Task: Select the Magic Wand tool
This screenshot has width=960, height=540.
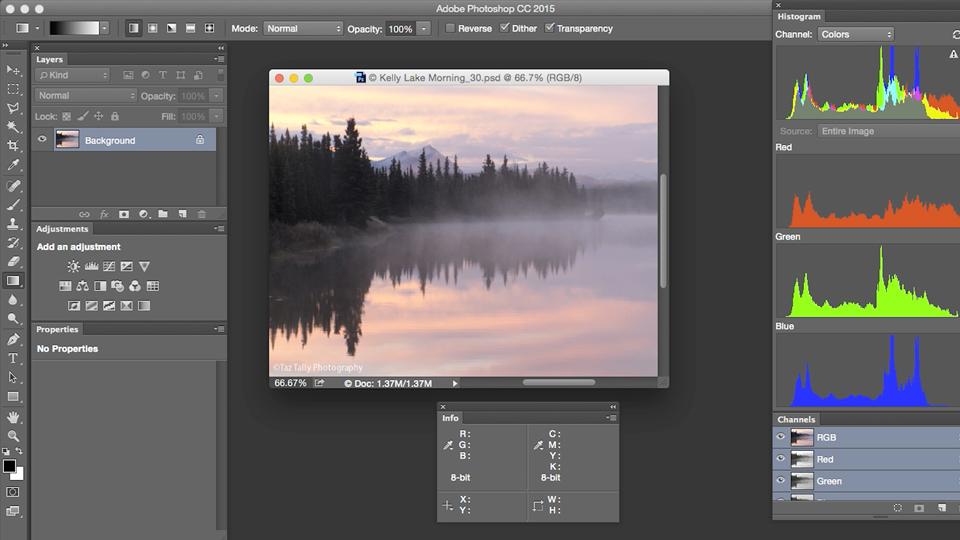Action: coord(13,127)
